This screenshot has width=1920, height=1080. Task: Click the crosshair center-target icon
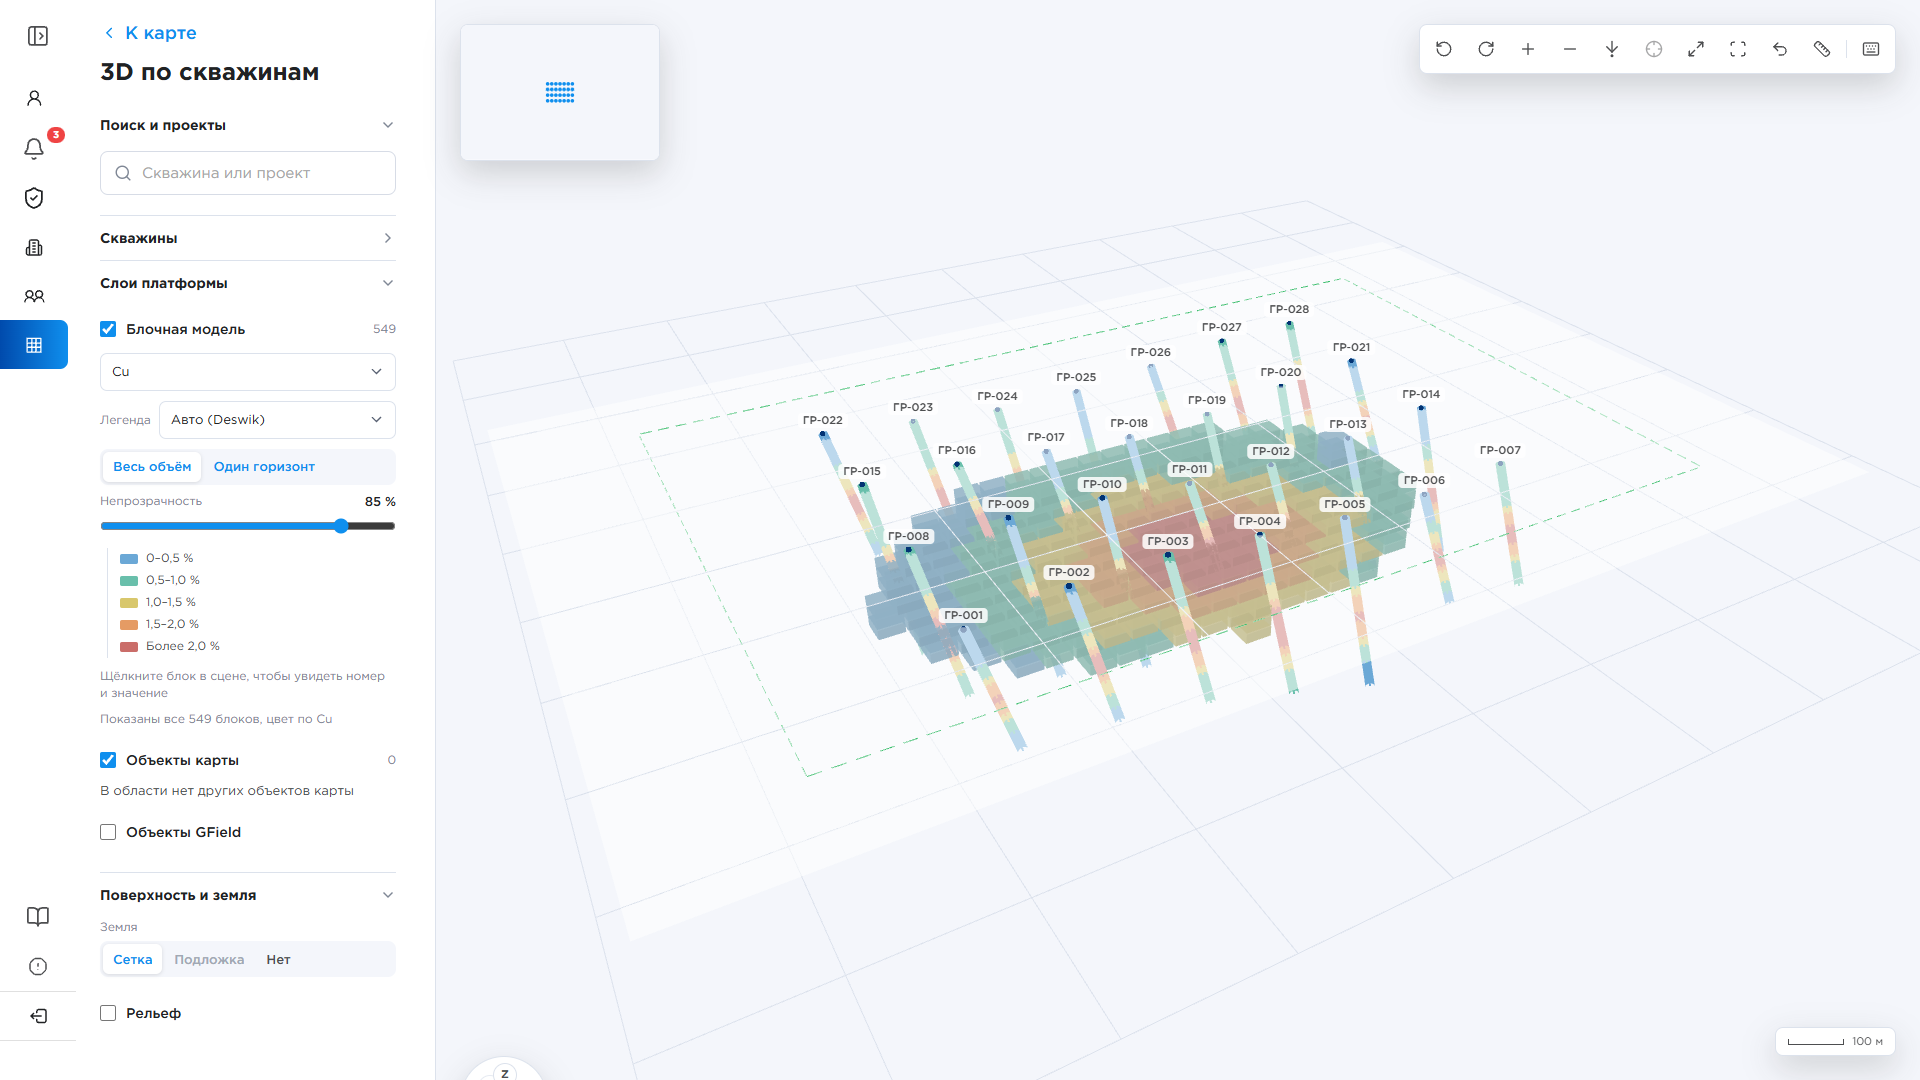tap(1654, 49)
